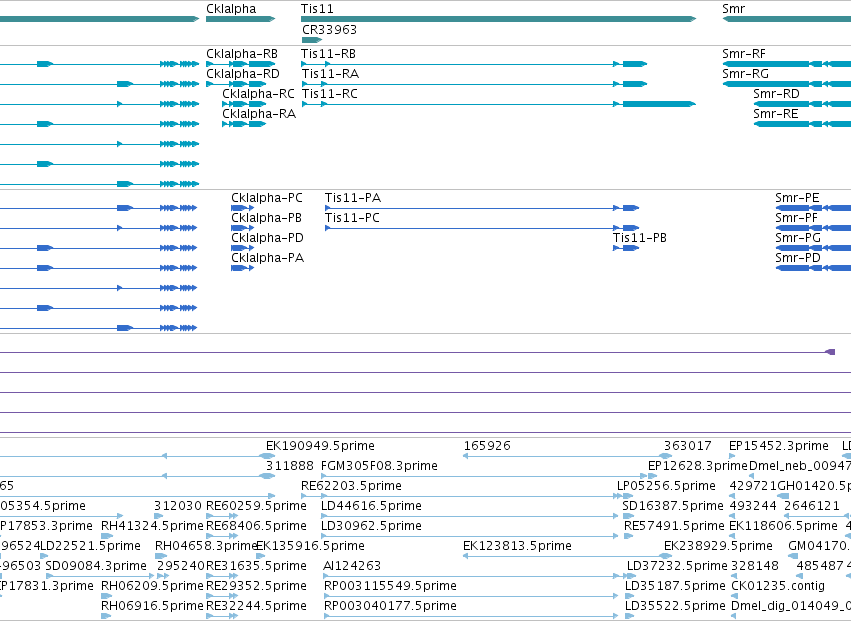Open Smr-RG transcript label
This screenshot has width=851, height=621.
pyautogui.click(x=746, y=74)
